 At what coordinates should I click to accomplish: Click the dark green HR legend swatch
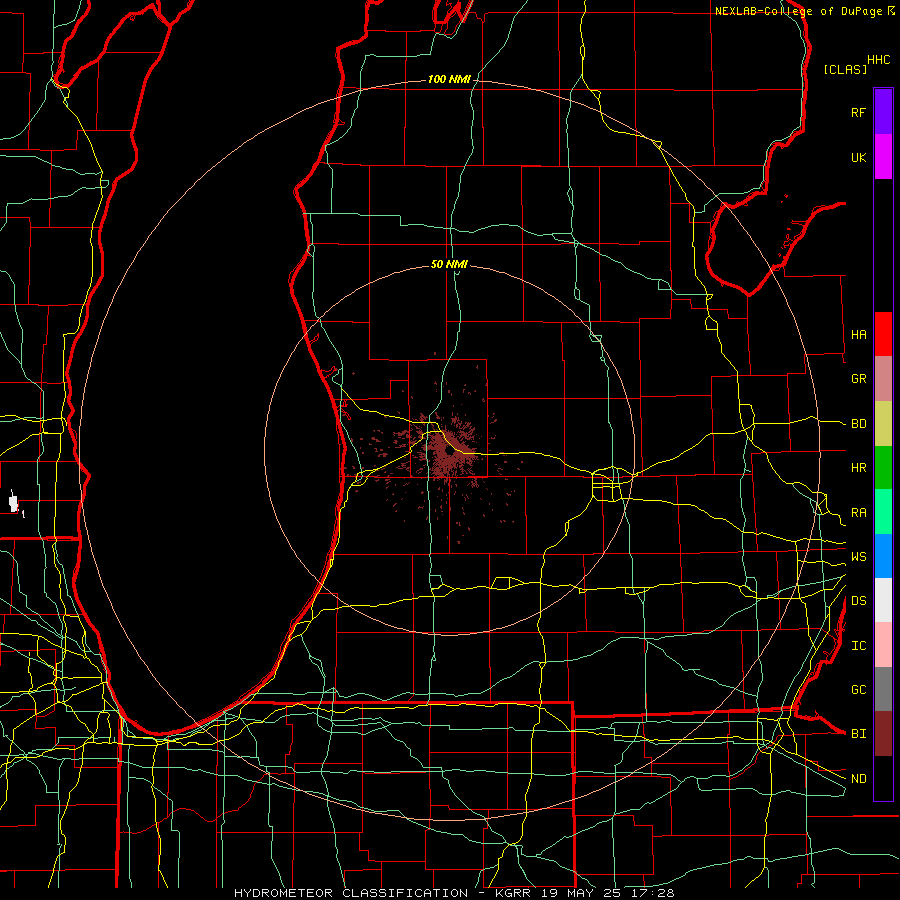883,467
